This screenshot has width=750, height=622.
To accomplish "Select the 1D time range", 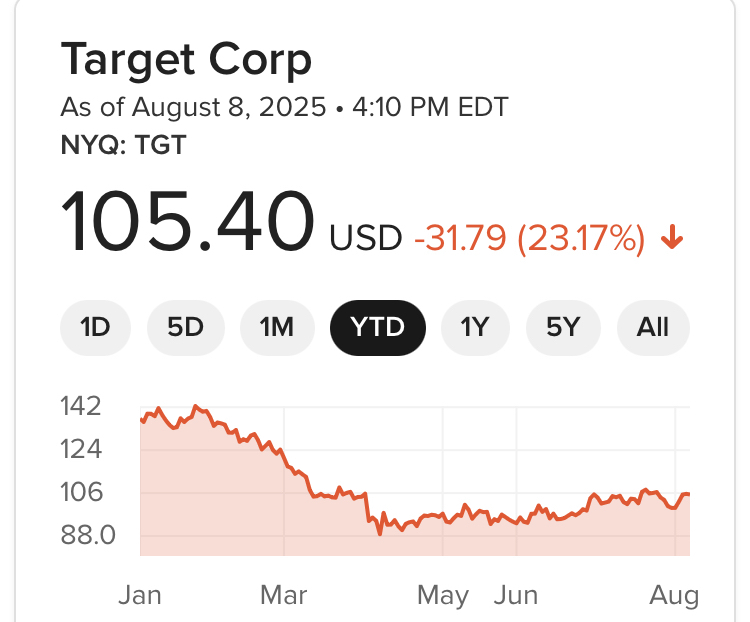I will [95, 327].
